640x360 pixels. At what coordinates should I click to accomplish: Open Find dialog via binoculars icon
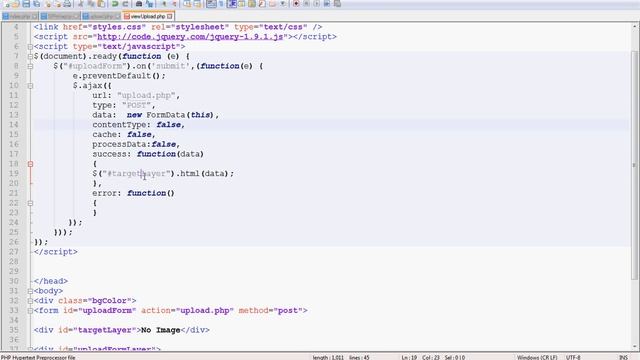(x=139, y=4)
